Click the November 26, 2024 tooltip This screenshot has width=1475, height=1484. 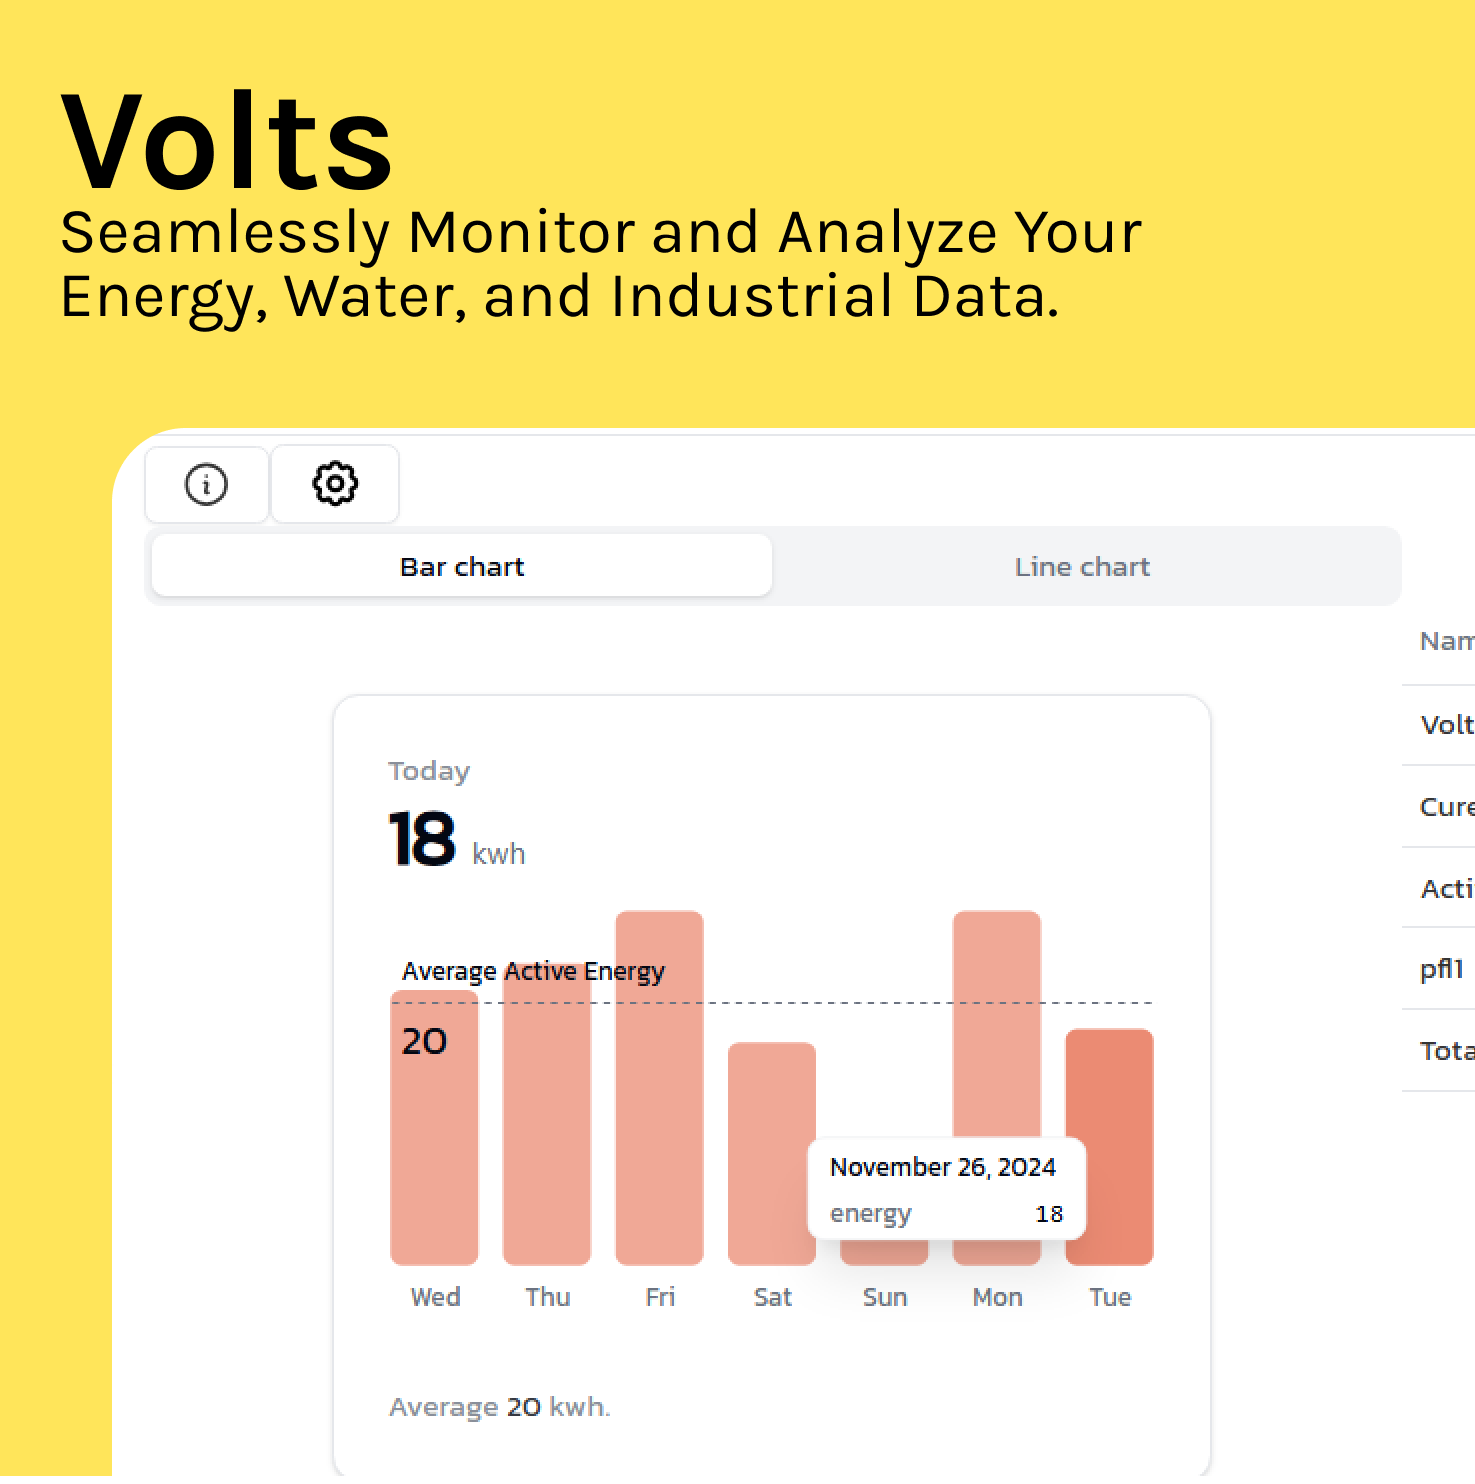point(945,1188)
